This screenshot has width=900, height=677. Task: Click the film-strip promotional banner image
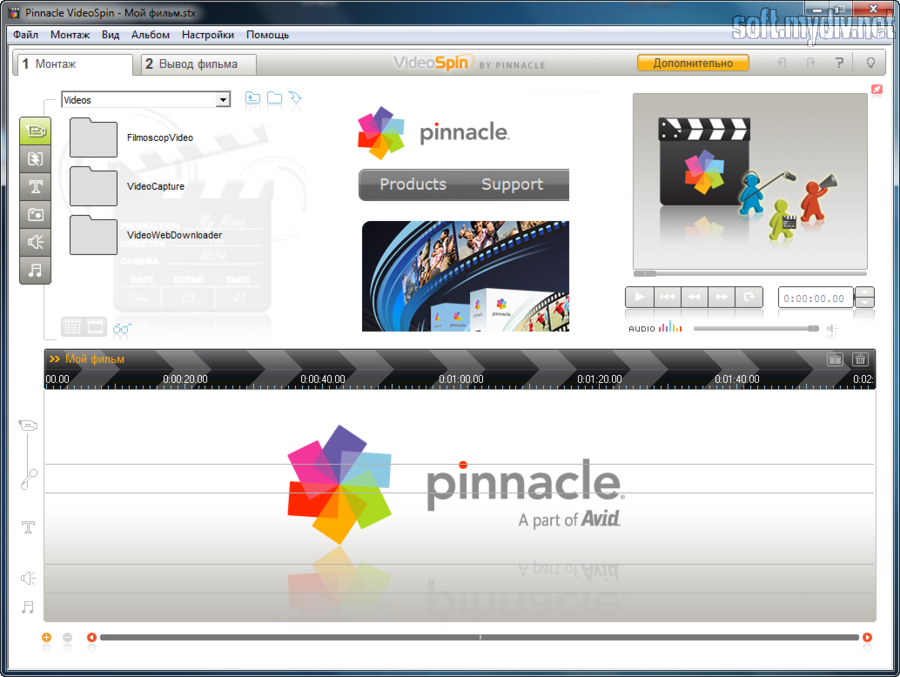coord(465,276)
